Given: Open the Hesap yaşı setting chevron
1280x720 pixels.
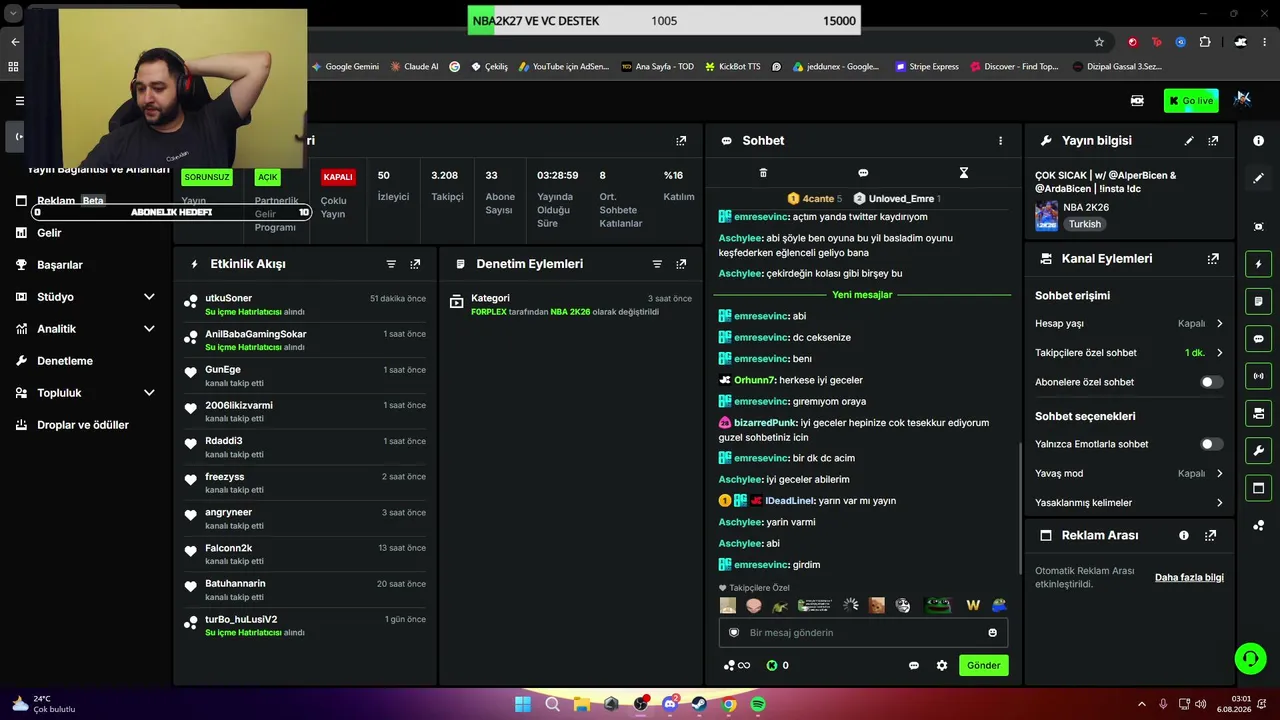Looking at the screenshot, I should (x=1219, y=323).
